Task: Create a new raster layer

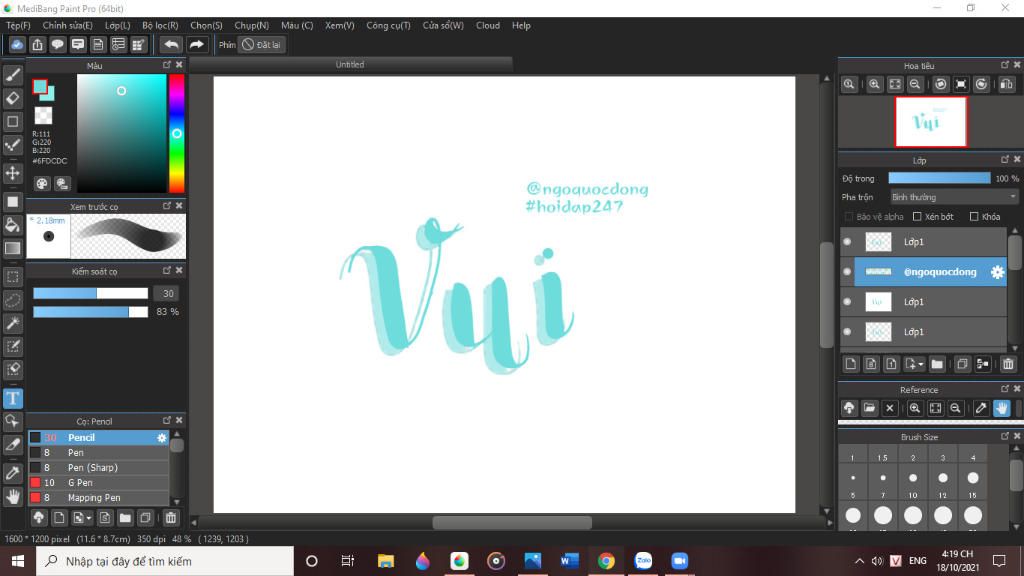Action: click(x=850, y=364)
